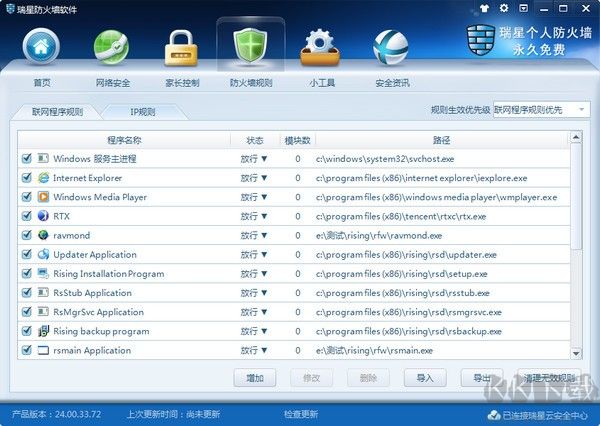
Task: Open 放行 dropdown for Rising backup program
Action: pyautogui.click(x=254, y=331)
